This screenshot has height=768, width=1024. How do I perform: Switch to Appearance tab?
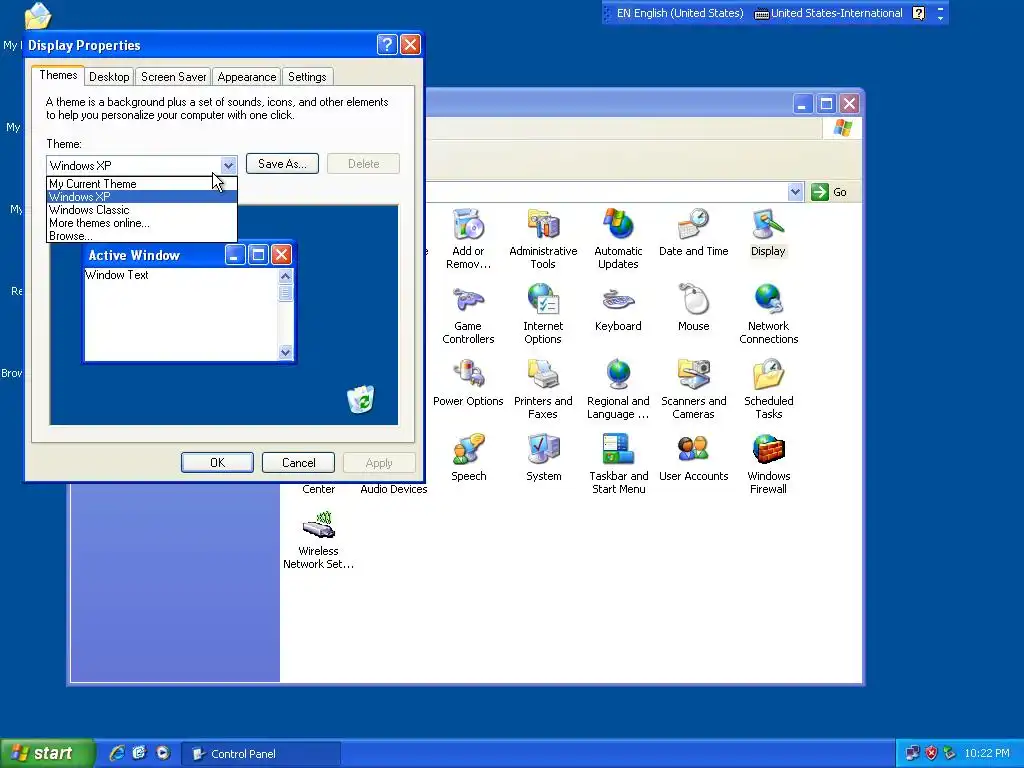coord(247,76)
